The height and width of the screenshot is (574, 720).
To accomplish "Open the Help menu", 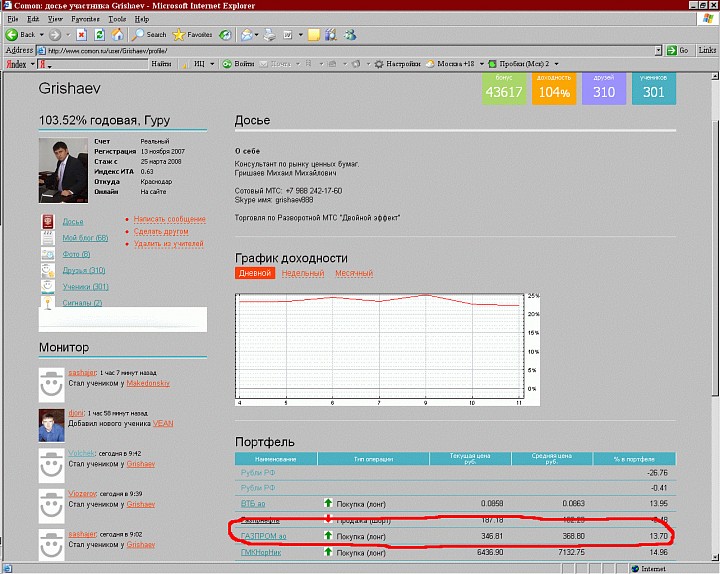I will click(142, 19).
